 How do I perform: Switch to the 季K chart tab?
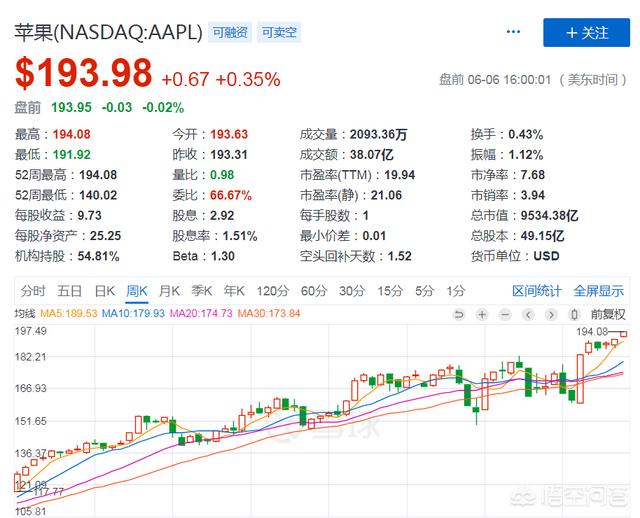tap(202, 291)
